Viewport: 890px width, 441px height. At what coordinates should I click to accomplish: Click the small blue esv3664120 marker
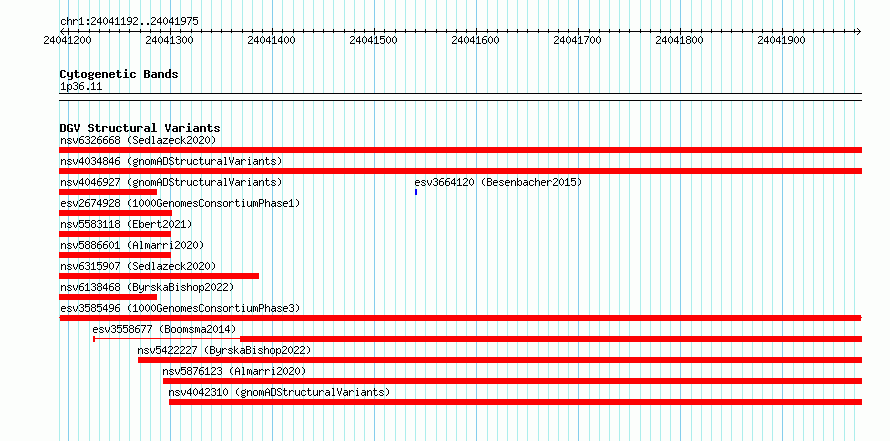coord(416,192)
